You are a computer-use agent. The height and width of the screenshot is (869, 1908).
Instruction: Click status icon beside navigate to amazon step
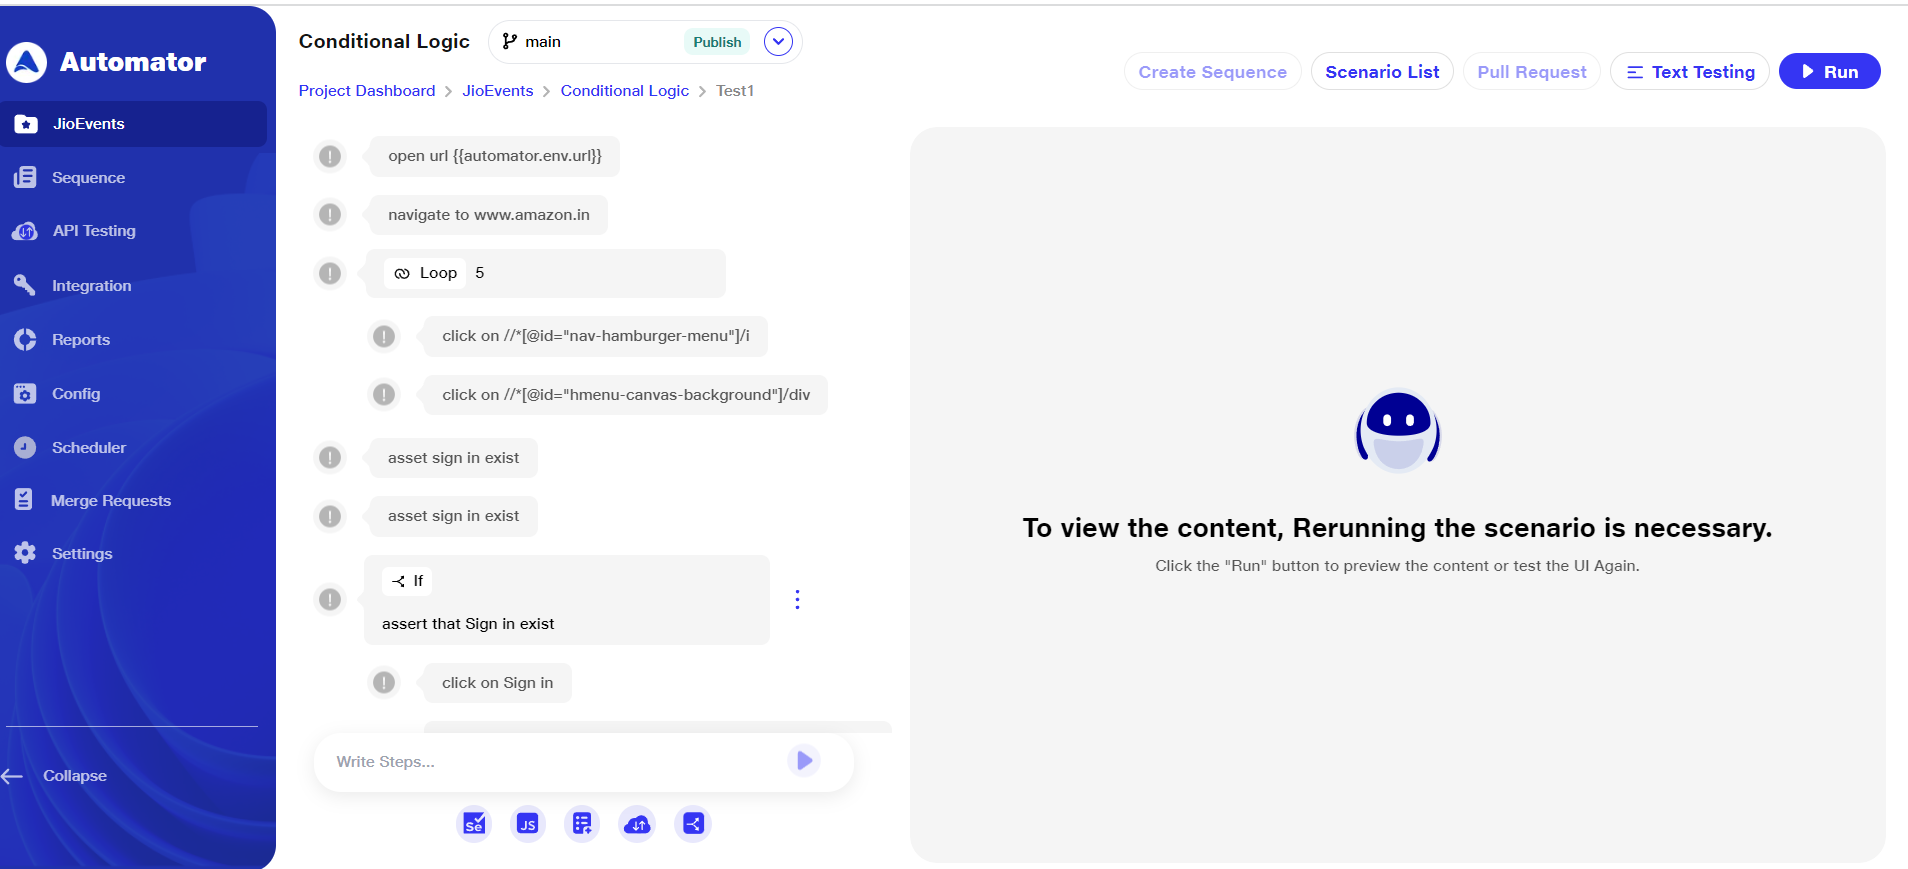click(330, 215)
